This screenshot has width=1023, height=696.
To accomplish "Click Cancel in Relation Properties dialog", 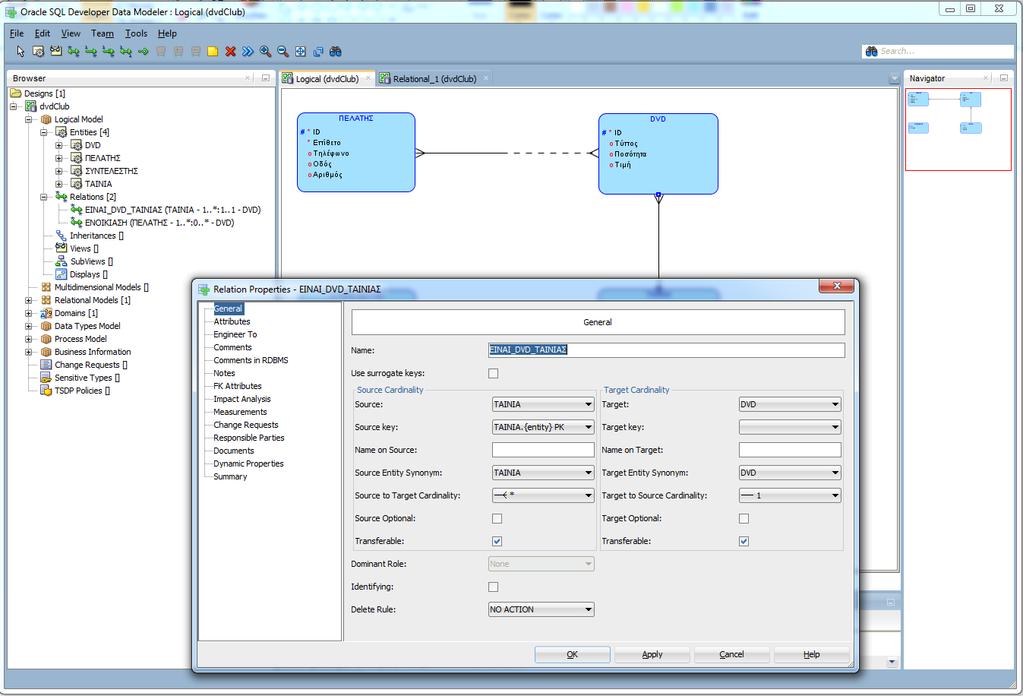I will 731,654.
